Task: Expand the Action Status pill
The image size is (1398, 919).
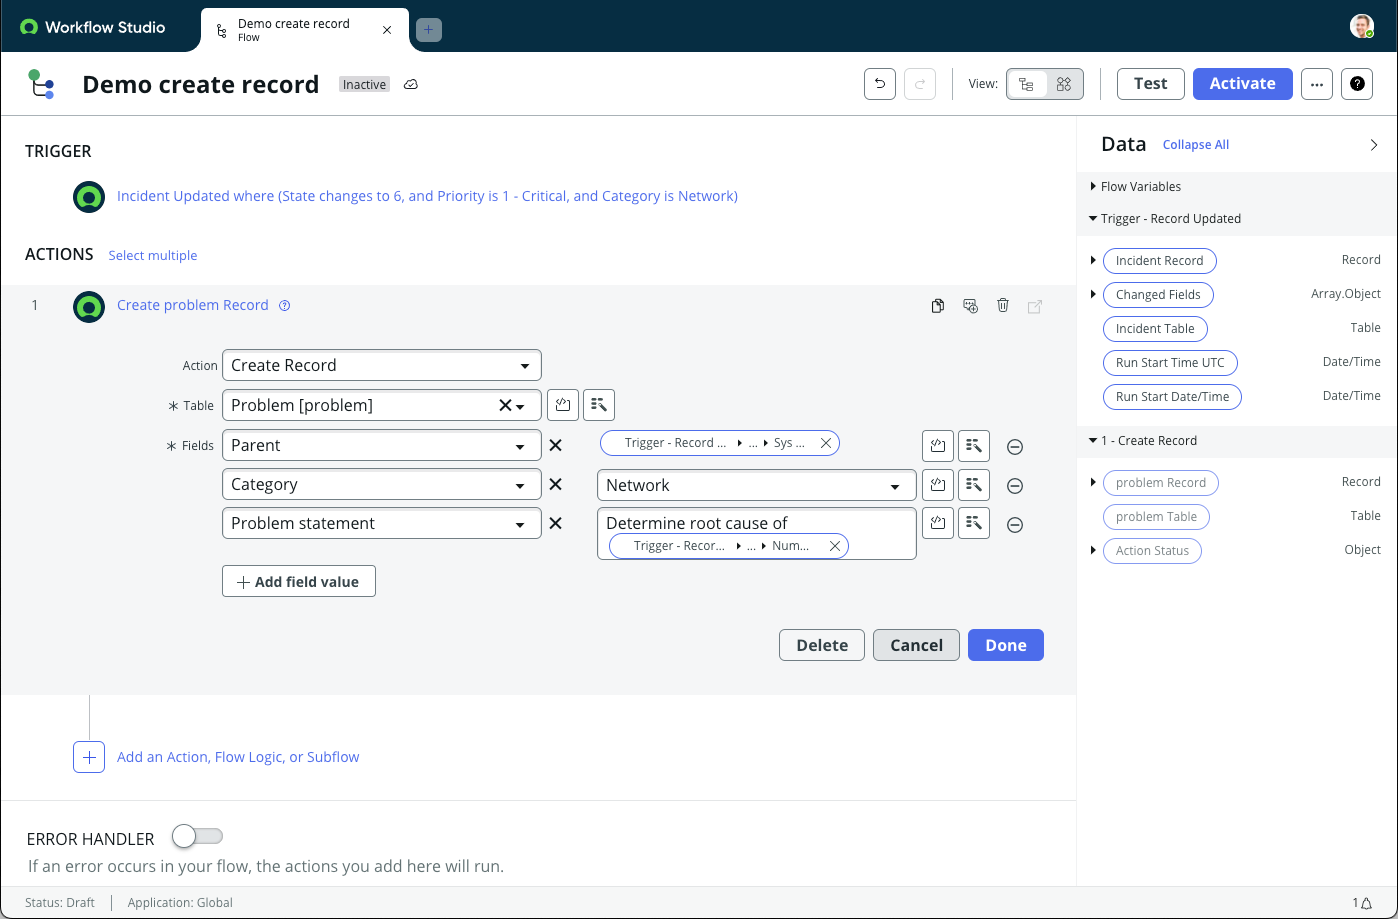Action: pyautogui.click(x=1093, y=551)
